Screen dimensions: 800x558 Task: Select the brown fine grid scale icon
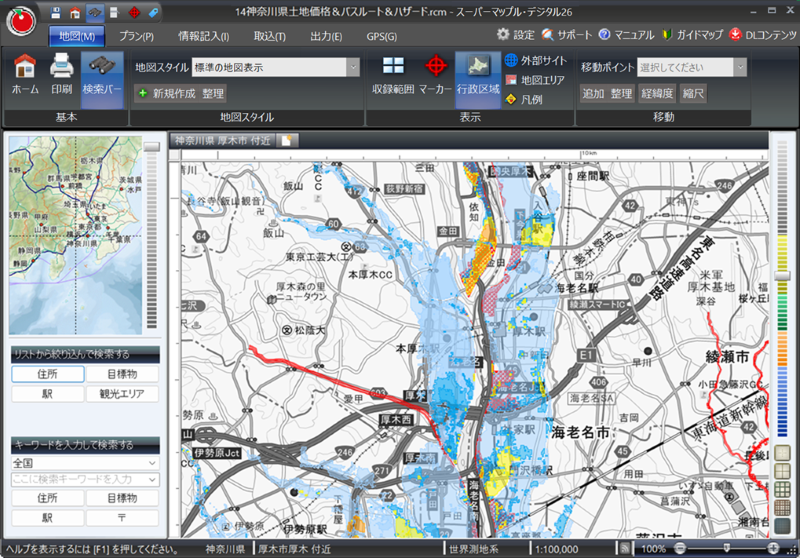(782, 507)
